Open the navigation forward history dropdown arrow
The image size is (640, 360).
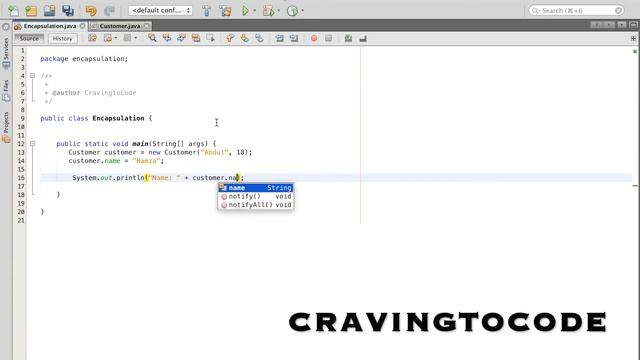[x=136, y=38]
